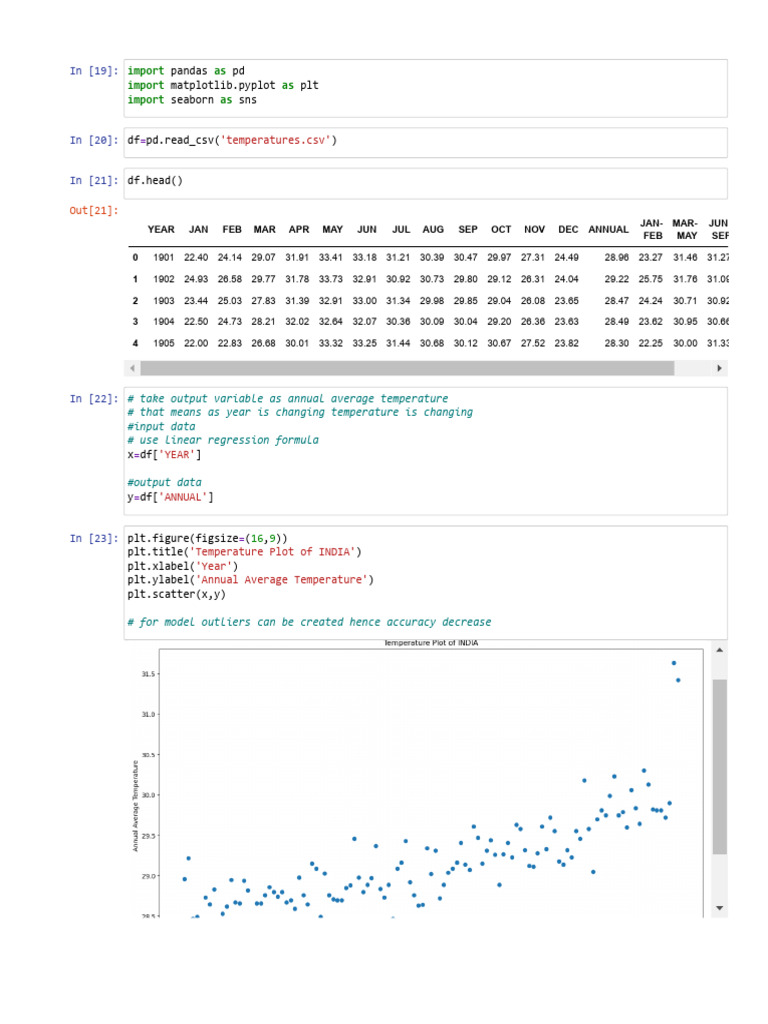Click the down arrow of the plot output scrollbar

pyautogui.click(x=719, y=907)
